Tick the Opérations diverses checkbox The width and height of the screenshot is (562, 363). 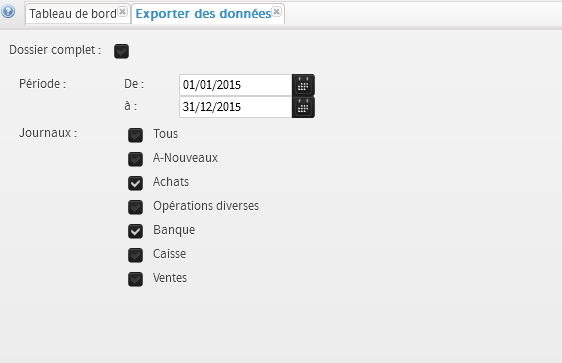pyautogui.click(x=135, y=207)
